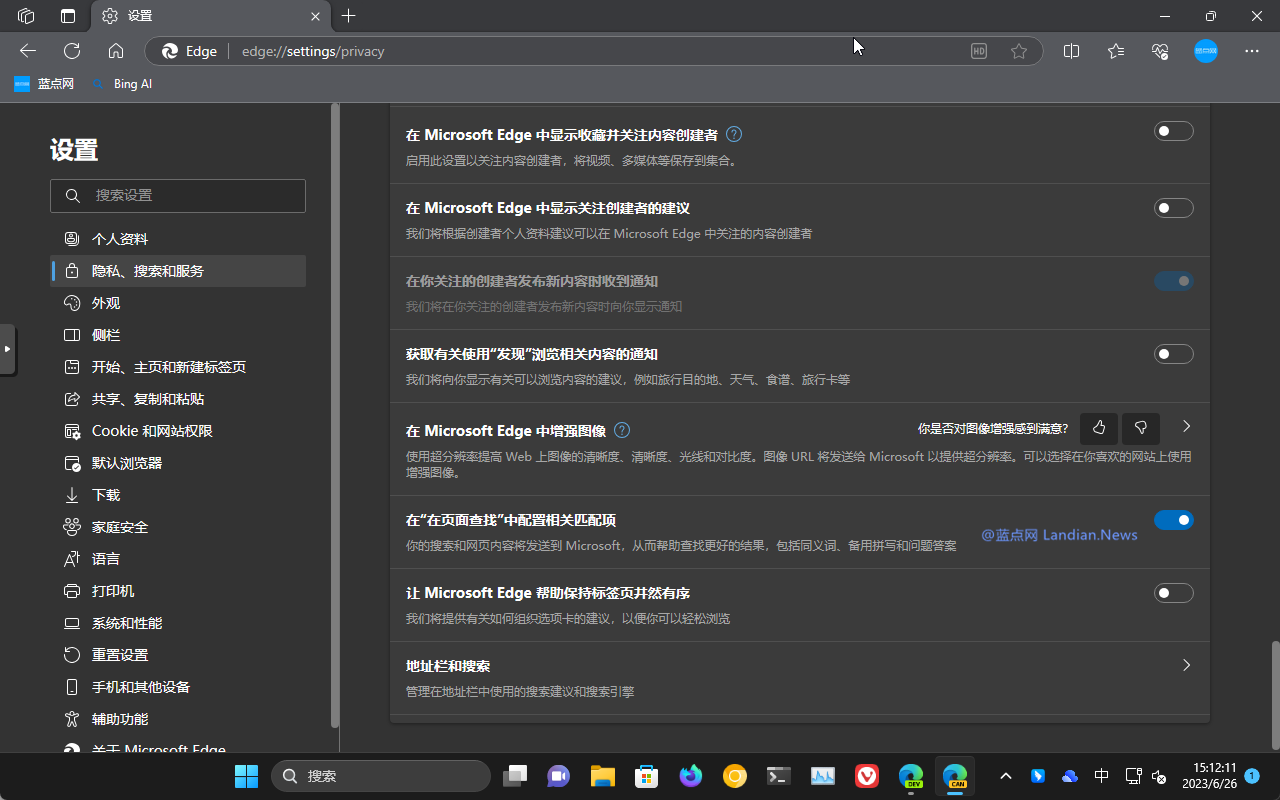Open Terminal from taskbar
Image resolution: width=1280 pixels, height=800 pixels.
coord(779,776)
